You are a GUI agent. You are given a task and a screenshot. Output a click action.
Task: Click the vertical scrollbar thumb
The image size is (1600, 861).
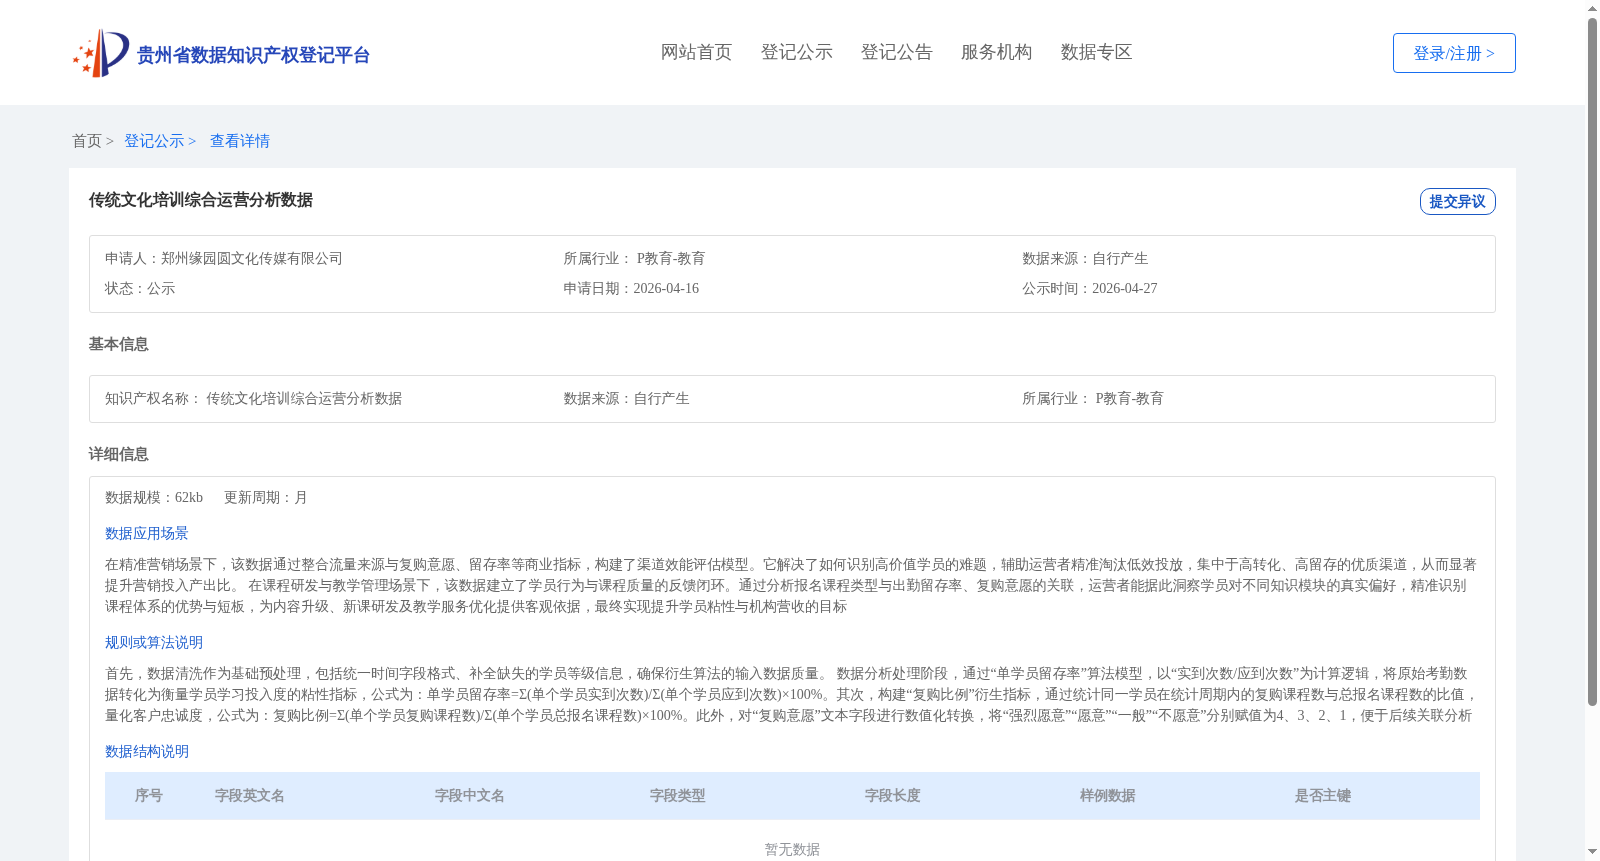(x=1592, y=362)
